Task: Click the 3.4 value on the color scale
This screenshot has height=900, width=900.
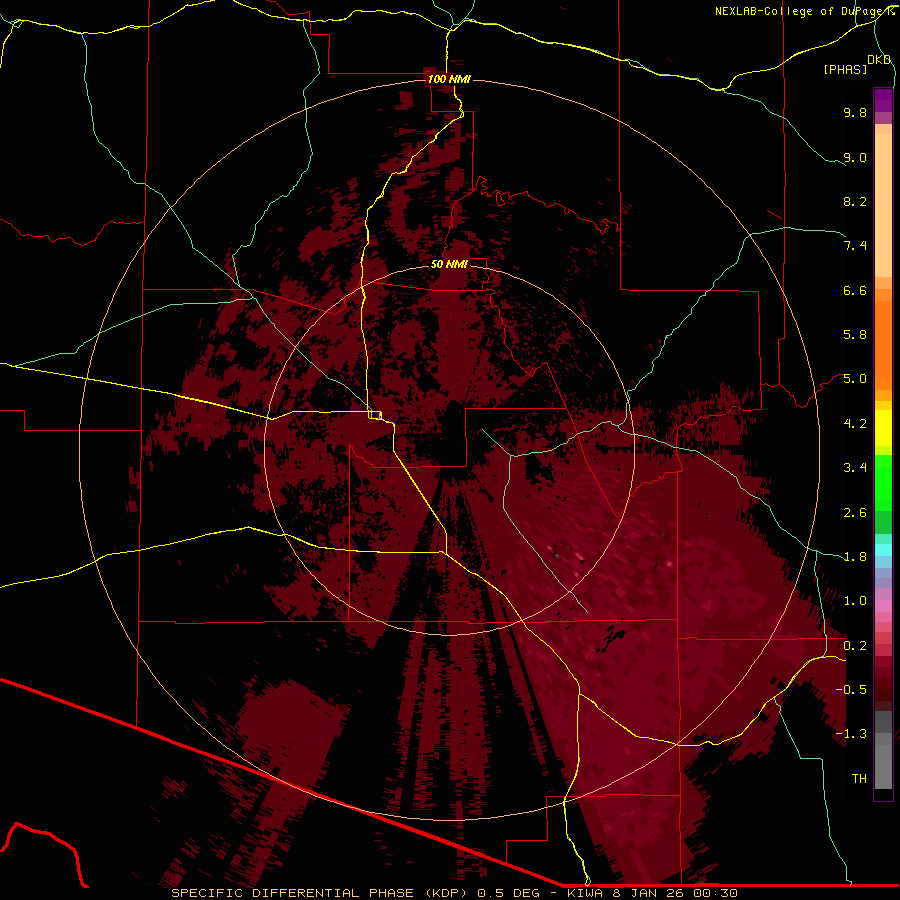Action: [855, 468]
